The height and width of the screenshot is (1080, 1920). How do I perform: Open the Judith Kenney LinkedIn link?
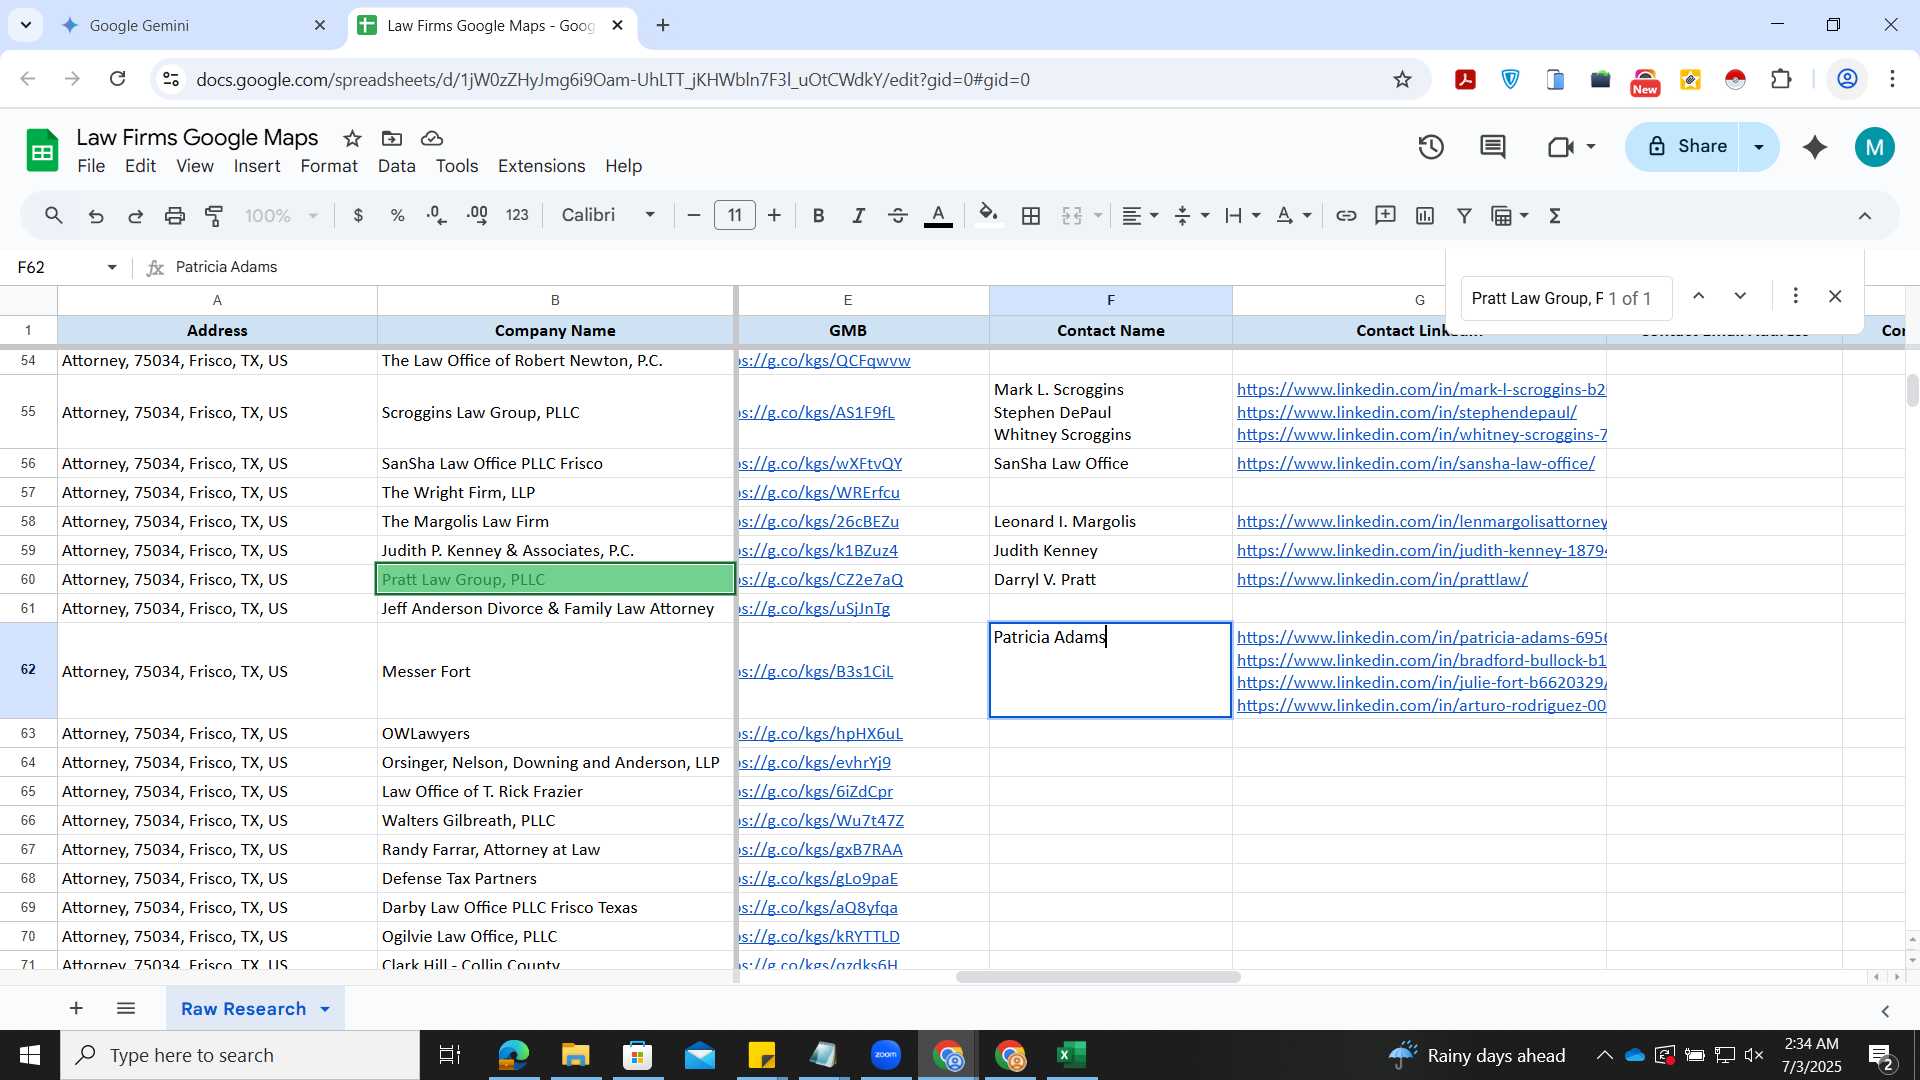tap(1421, 550)
